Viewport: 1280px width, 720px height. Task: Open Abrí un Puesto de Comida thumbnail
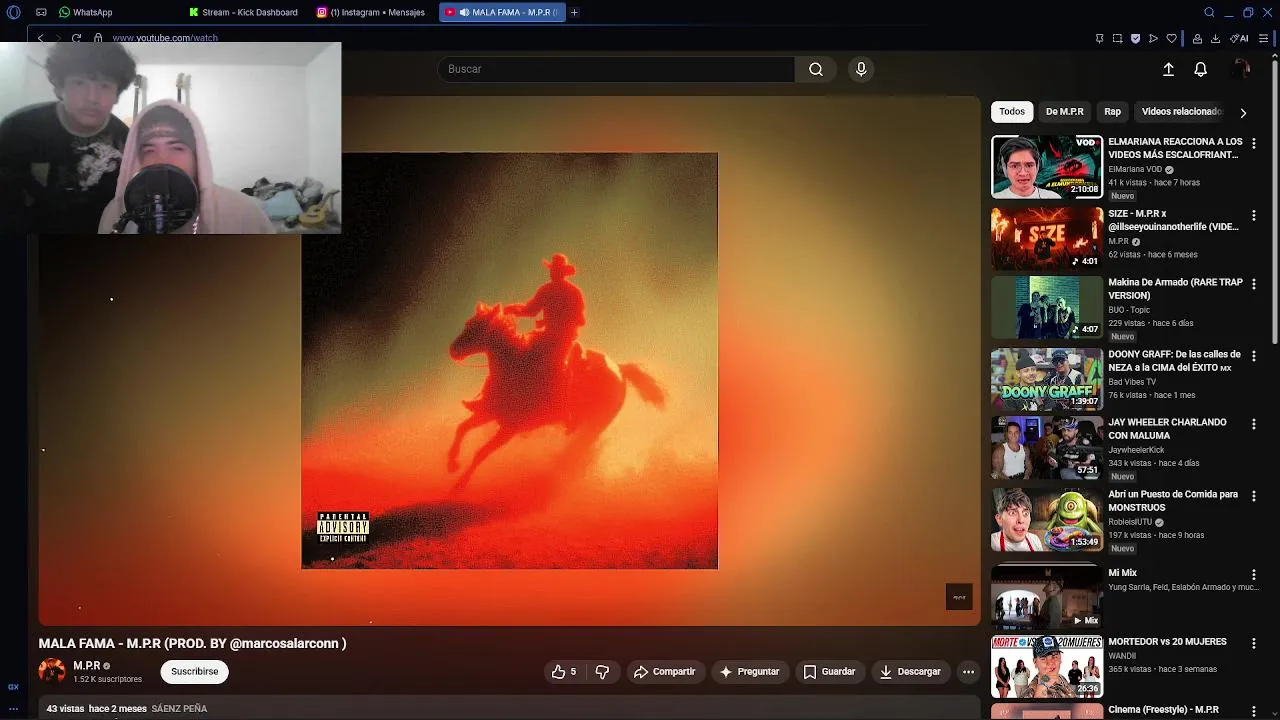point(1047,520)
